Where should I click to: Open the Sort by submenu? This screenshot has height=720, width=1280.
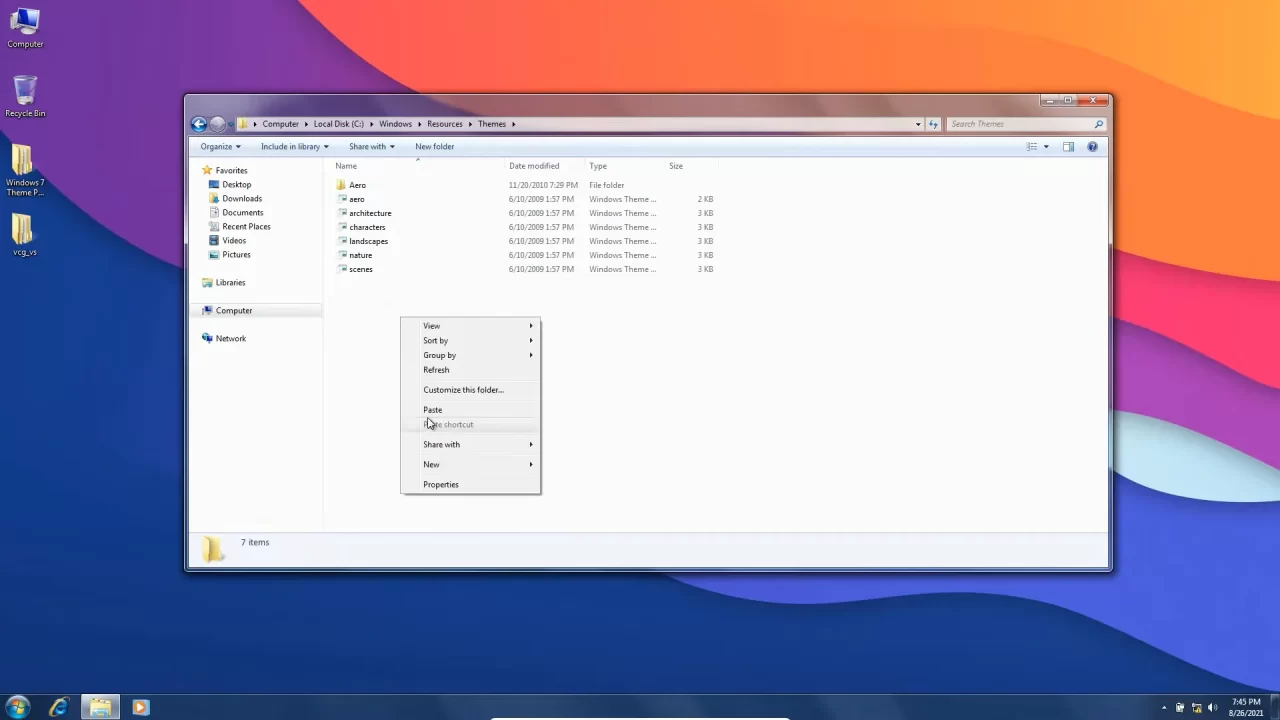click(470, 340)
